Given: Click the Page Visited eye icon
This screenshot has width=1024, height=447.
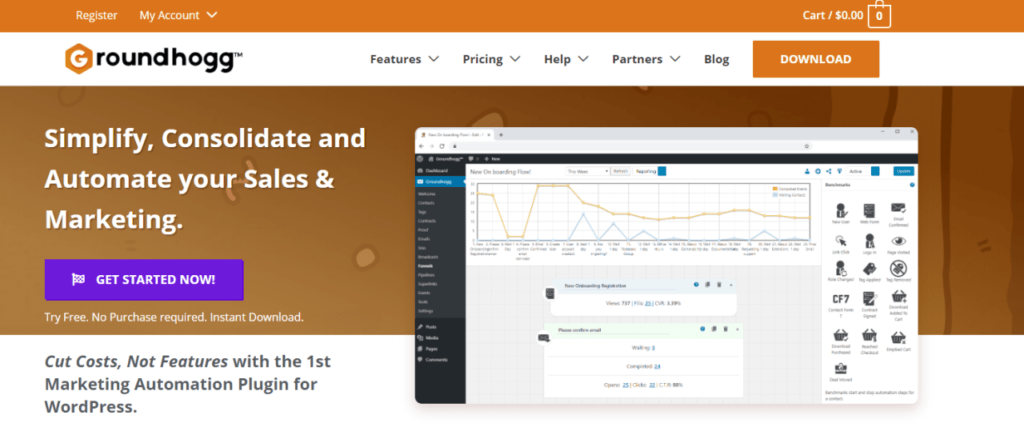Looking at the screenshot, I should [899, 242].
